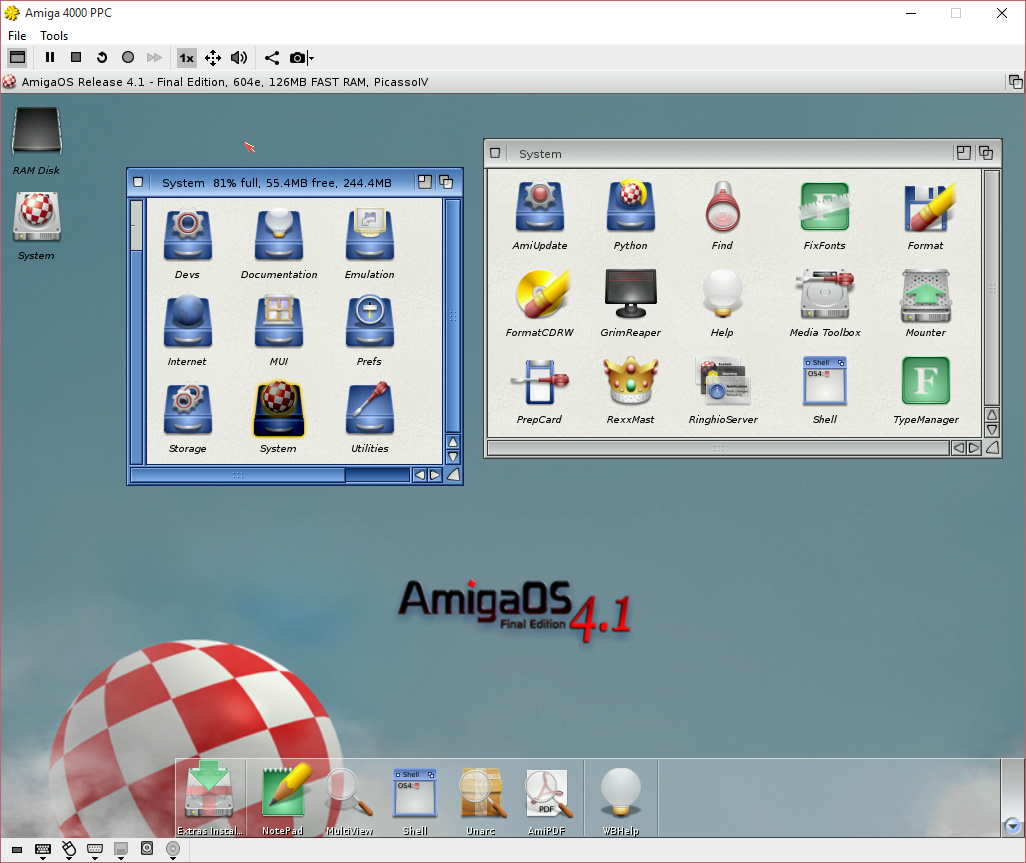Launch NotePad from the dock
Image resolution: width=1026 pixels, height=863 pixels.
(x=285, y=791)
